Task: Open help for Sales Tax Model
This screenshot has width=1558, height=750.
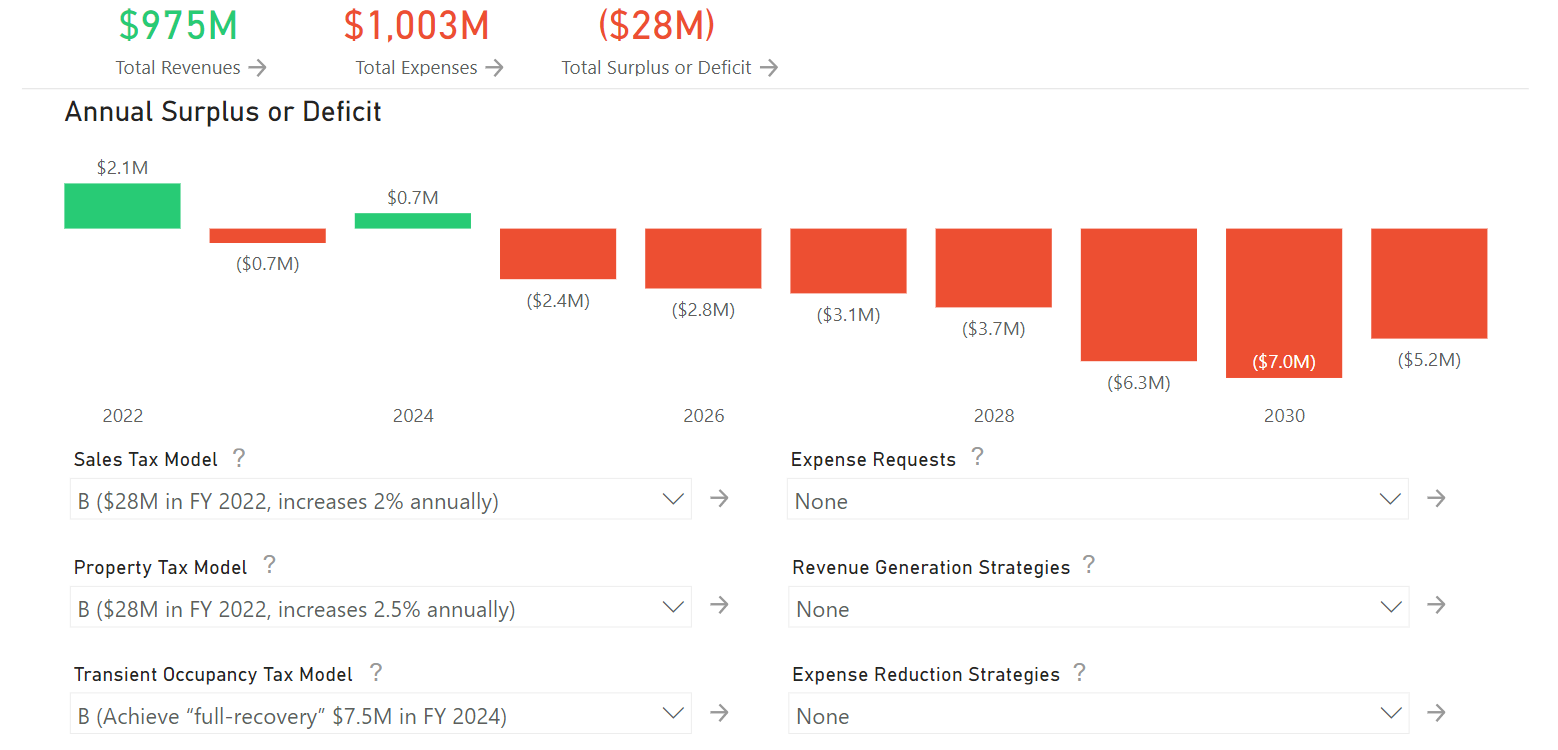Action: click(x=238, y=458)
